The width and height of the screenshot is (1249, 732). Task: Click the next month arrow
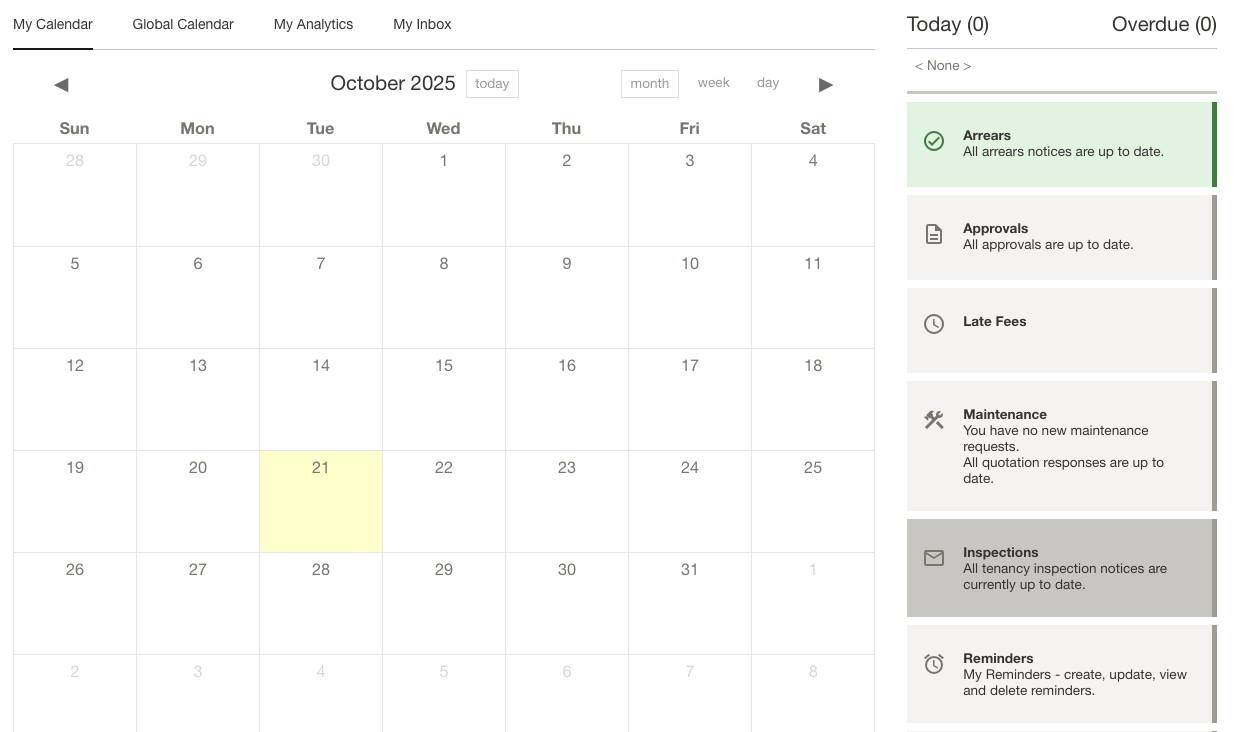826,84
